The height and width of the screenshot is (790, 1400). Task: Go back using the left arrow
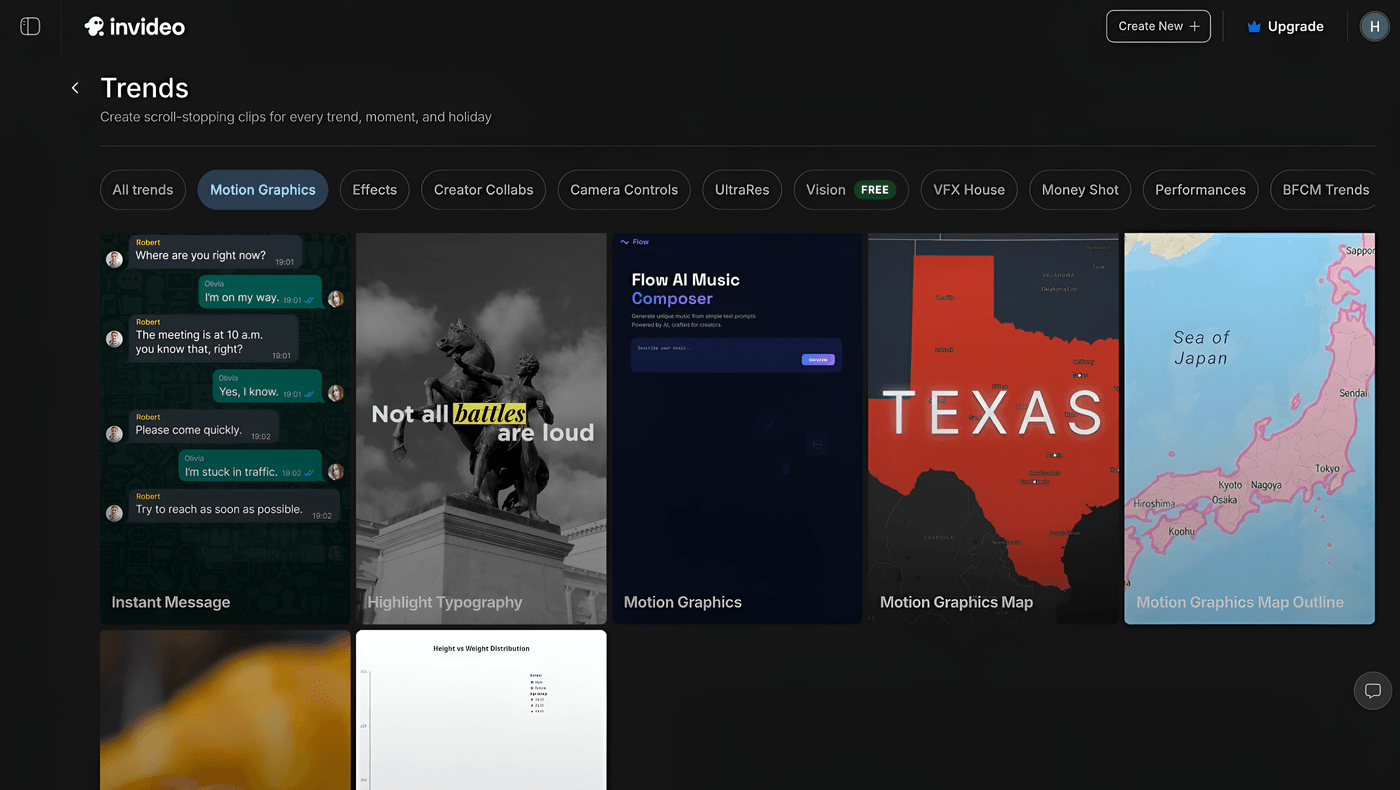[75, 88]
